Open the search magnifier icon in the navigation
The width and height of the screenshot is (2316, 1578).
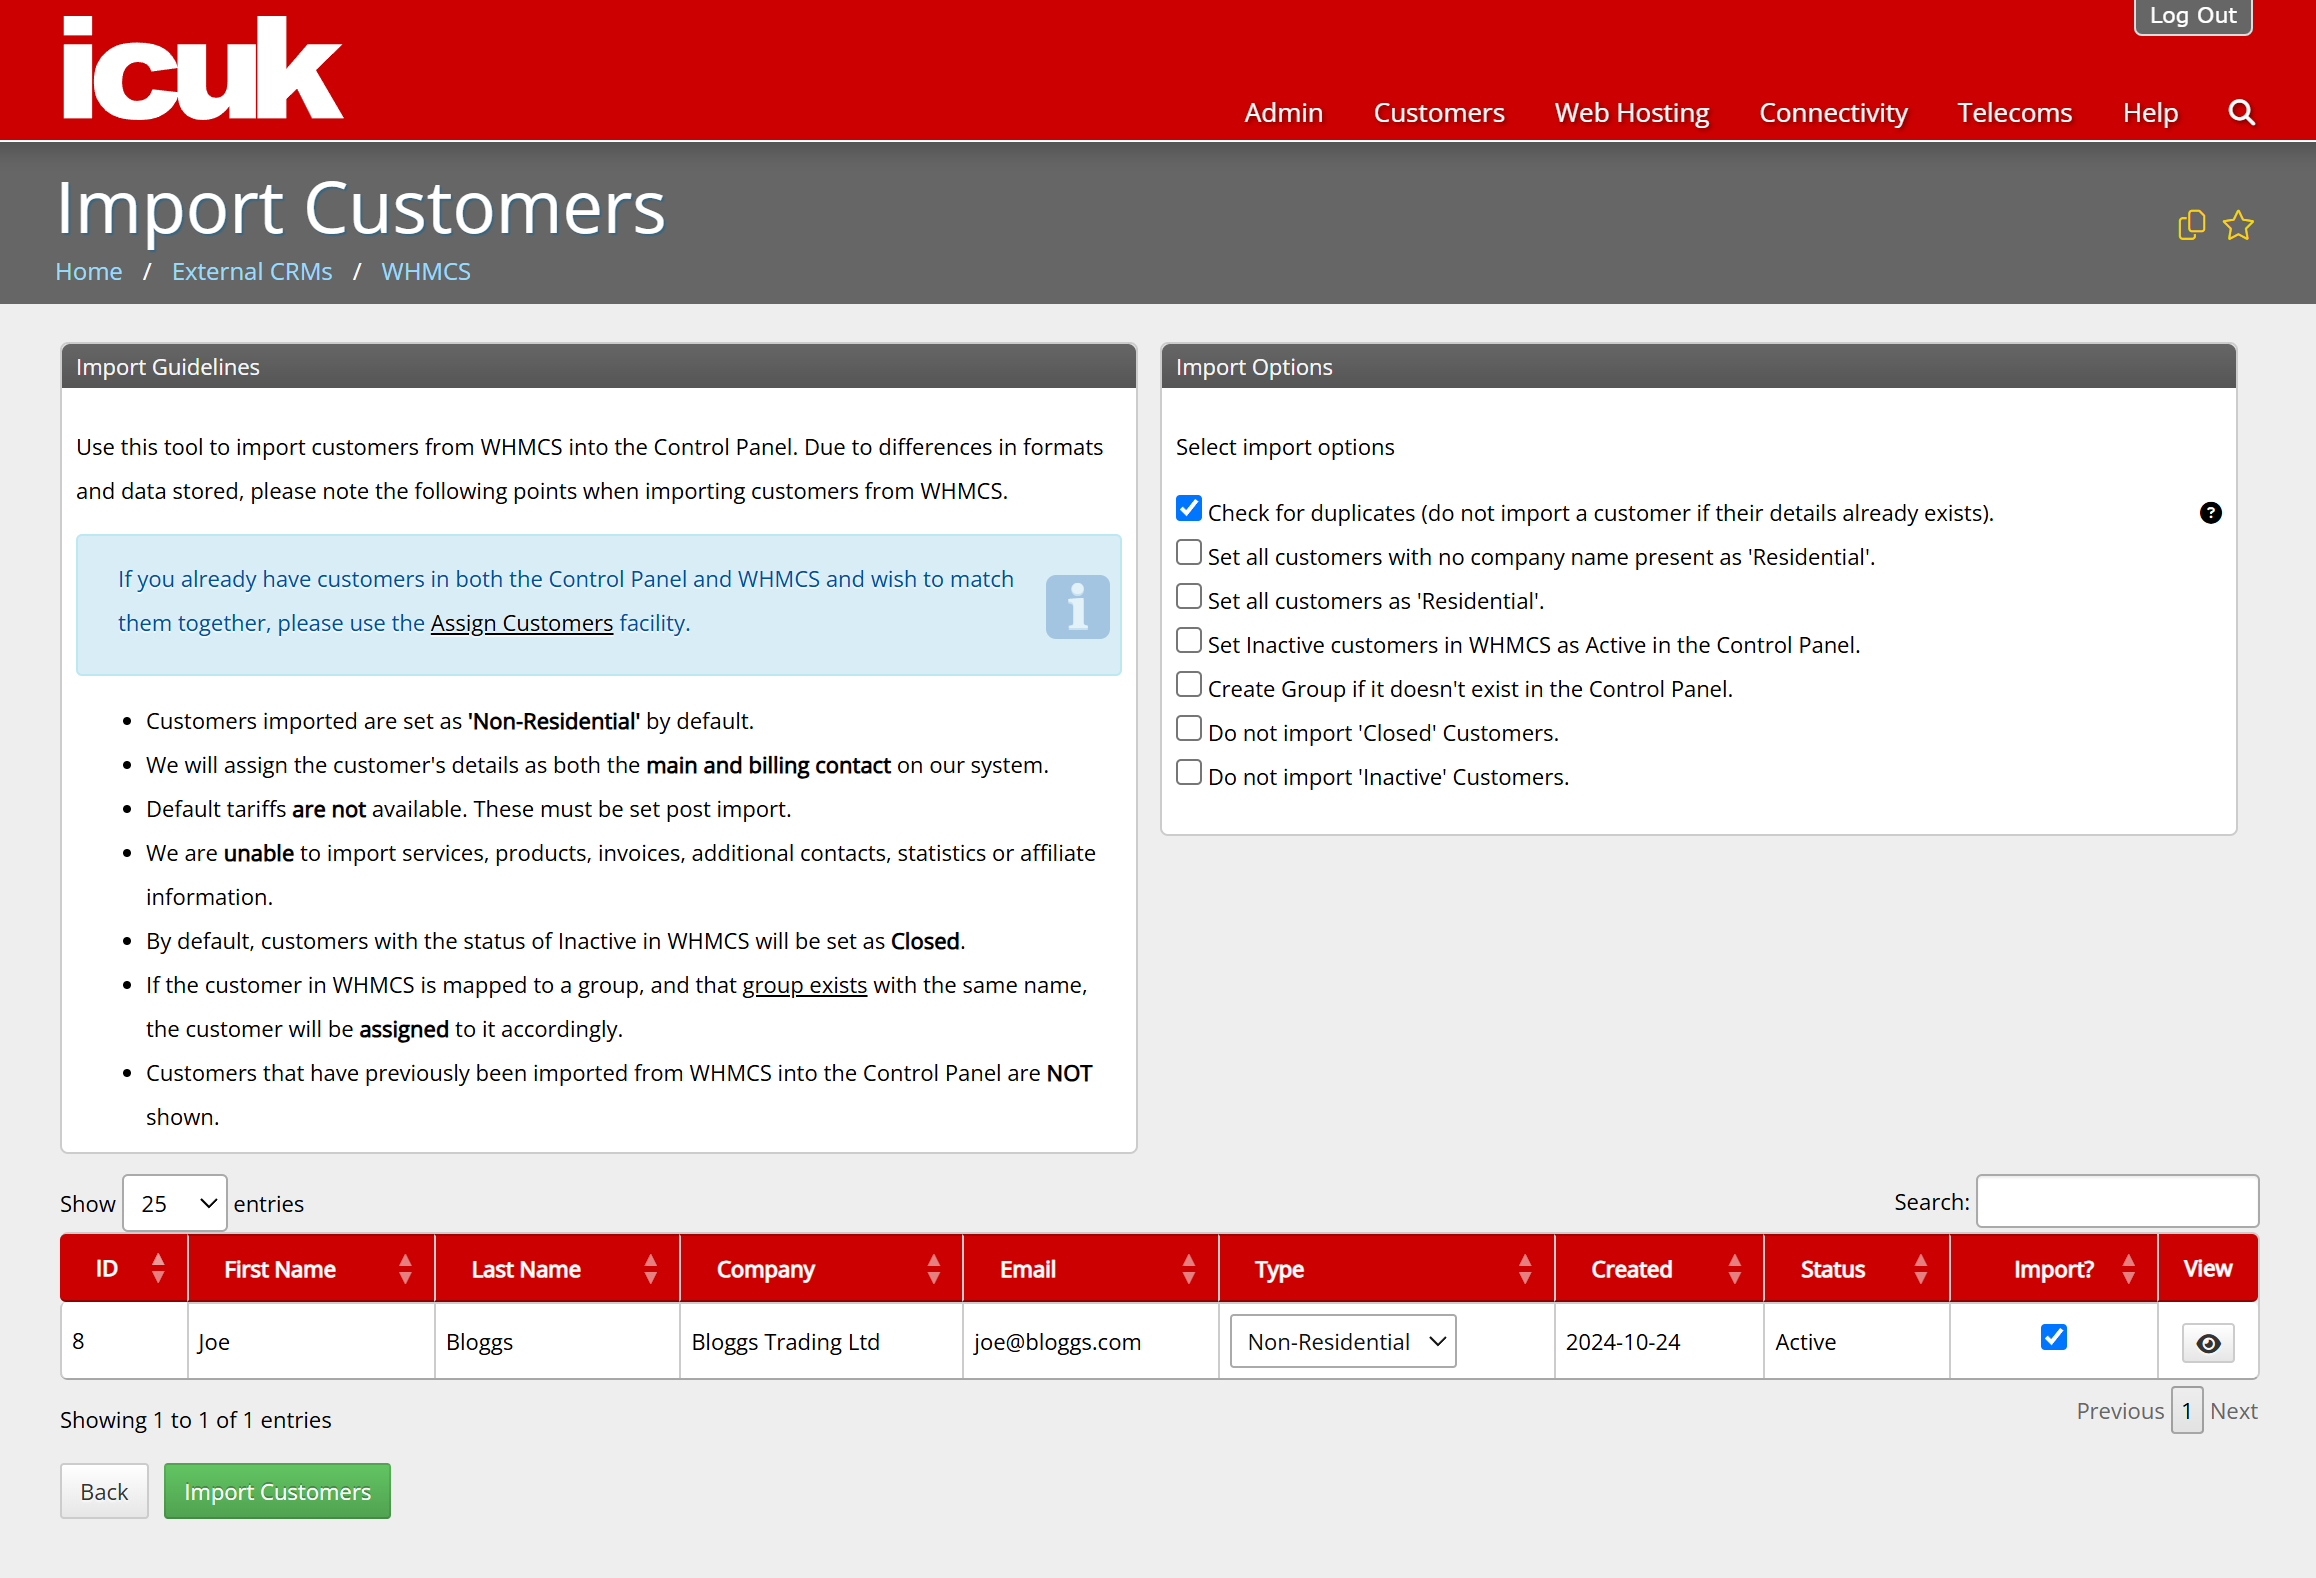coord(2242,113)
